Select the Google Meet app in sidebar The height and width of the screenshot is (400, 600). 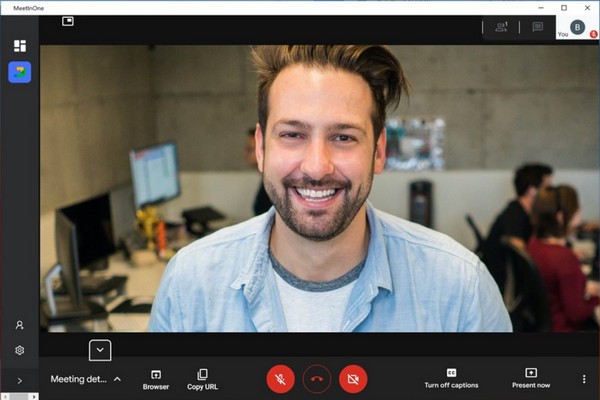(19, 72)
